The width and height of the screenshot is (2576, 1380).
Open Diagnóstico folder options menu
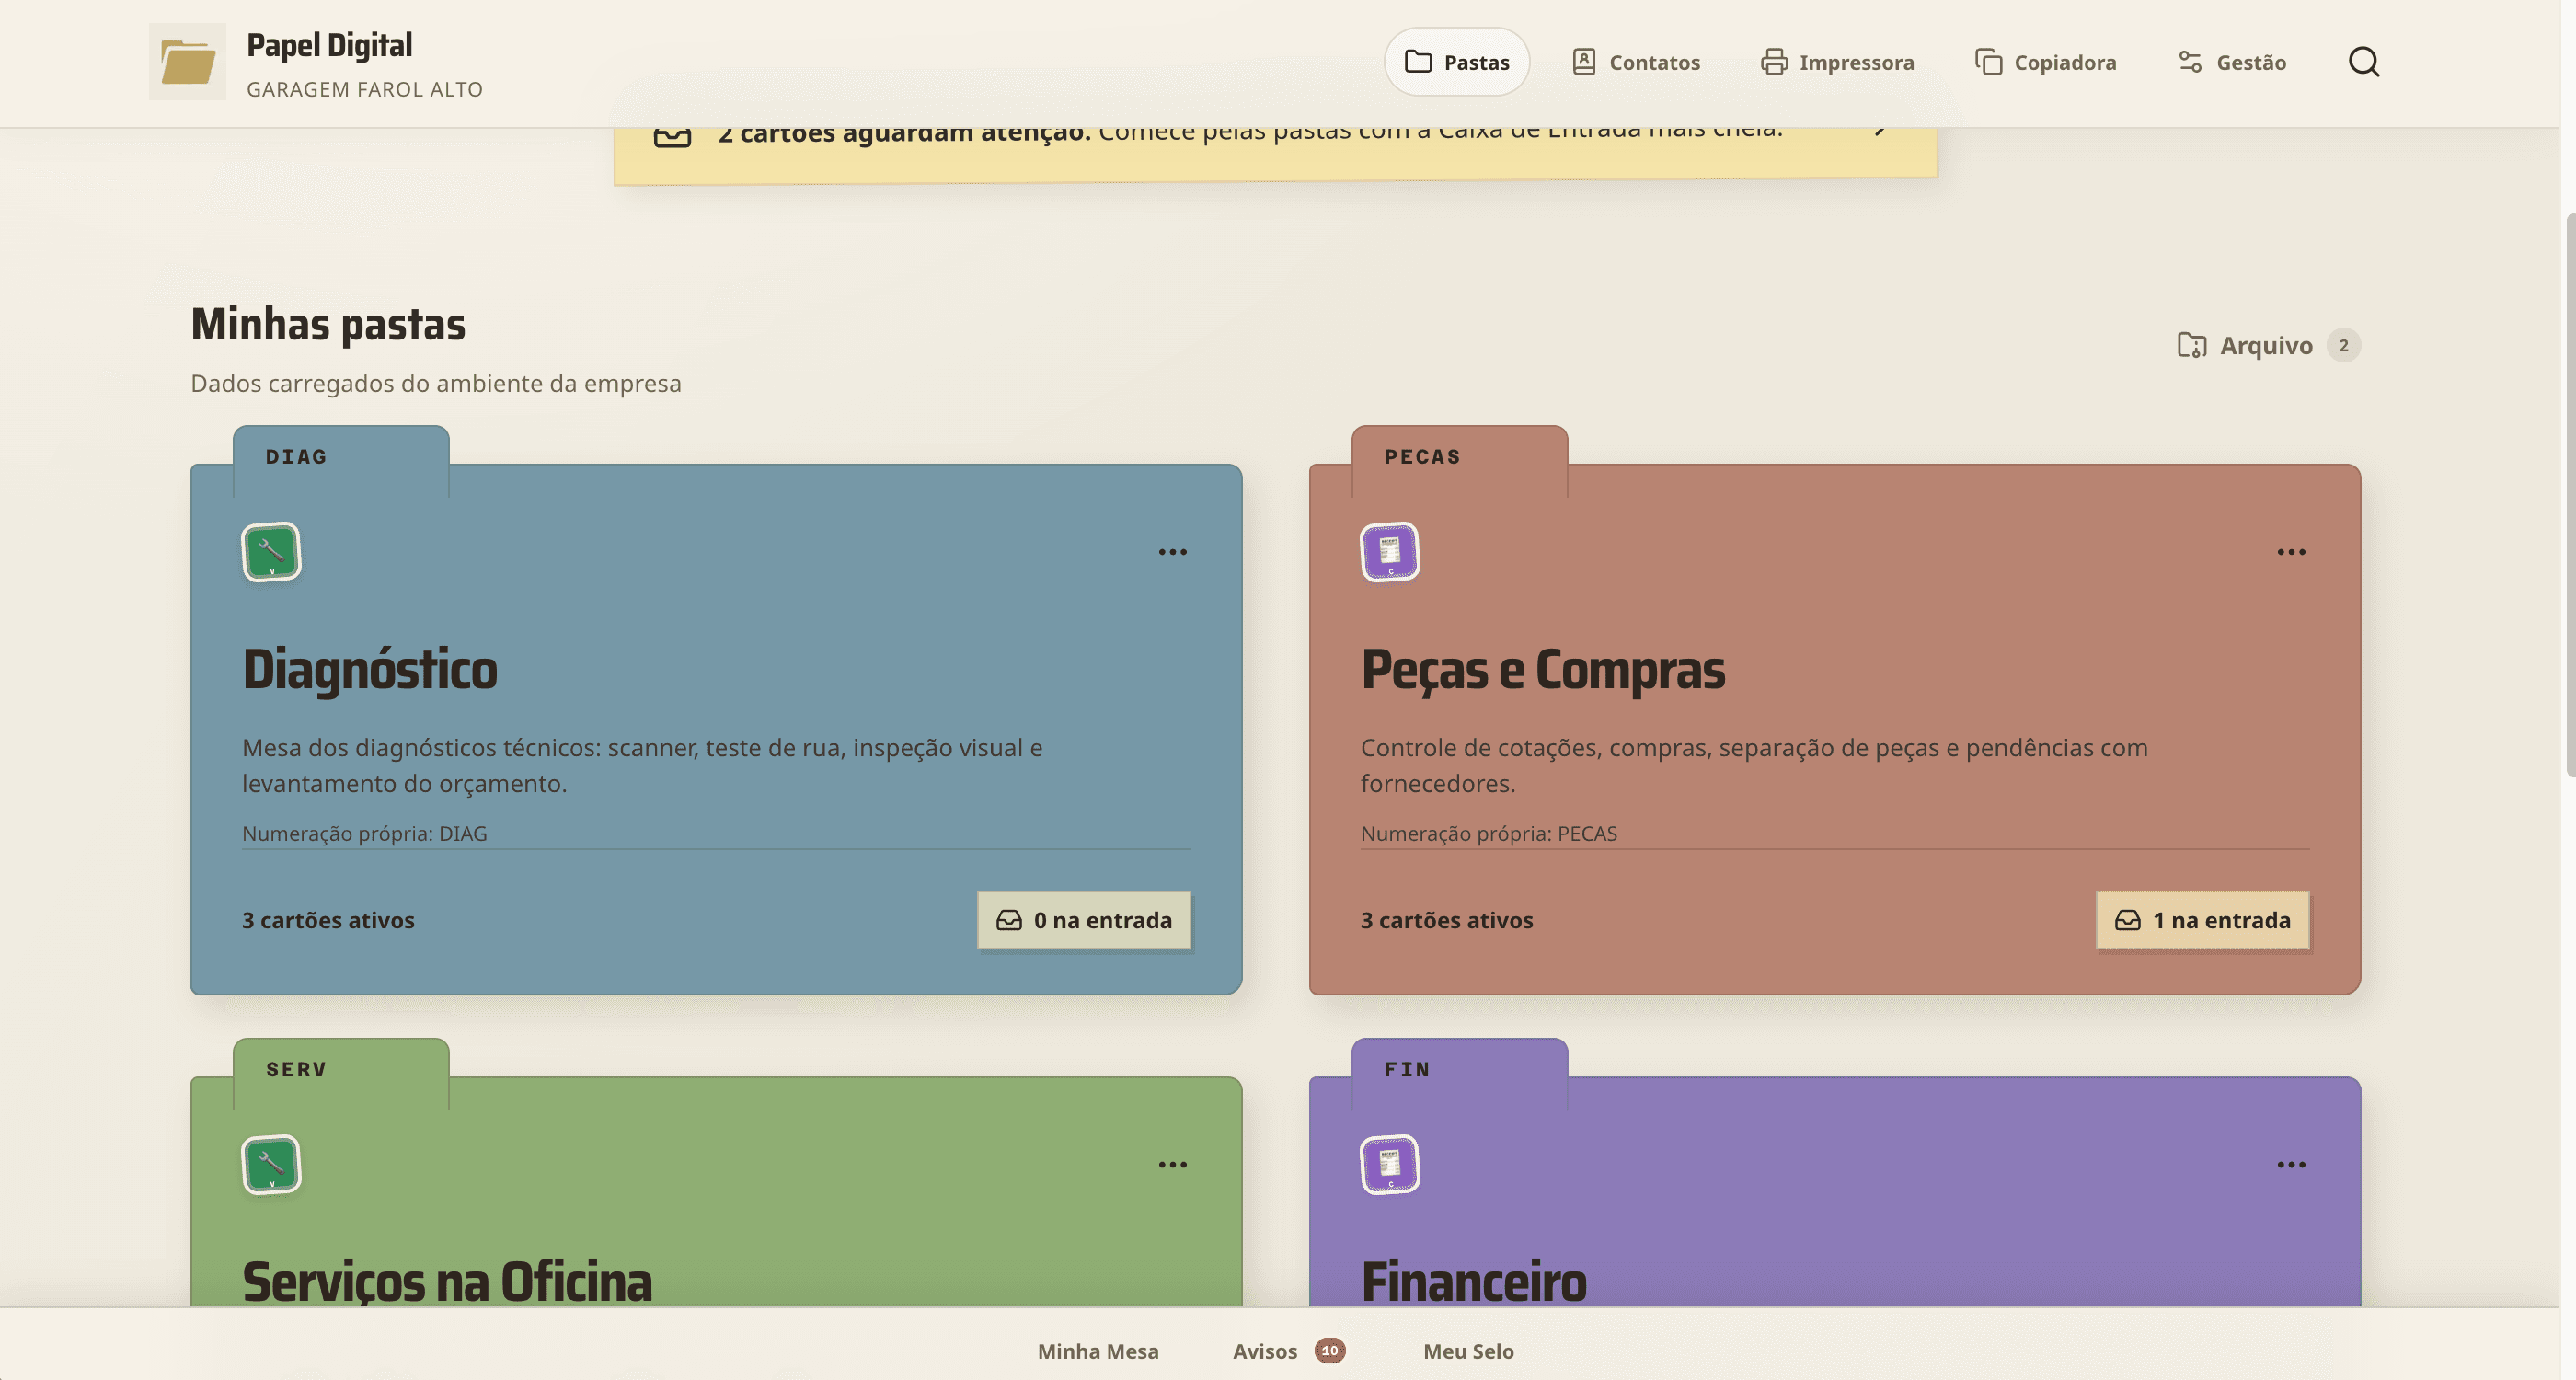[x=1172, y=552]
